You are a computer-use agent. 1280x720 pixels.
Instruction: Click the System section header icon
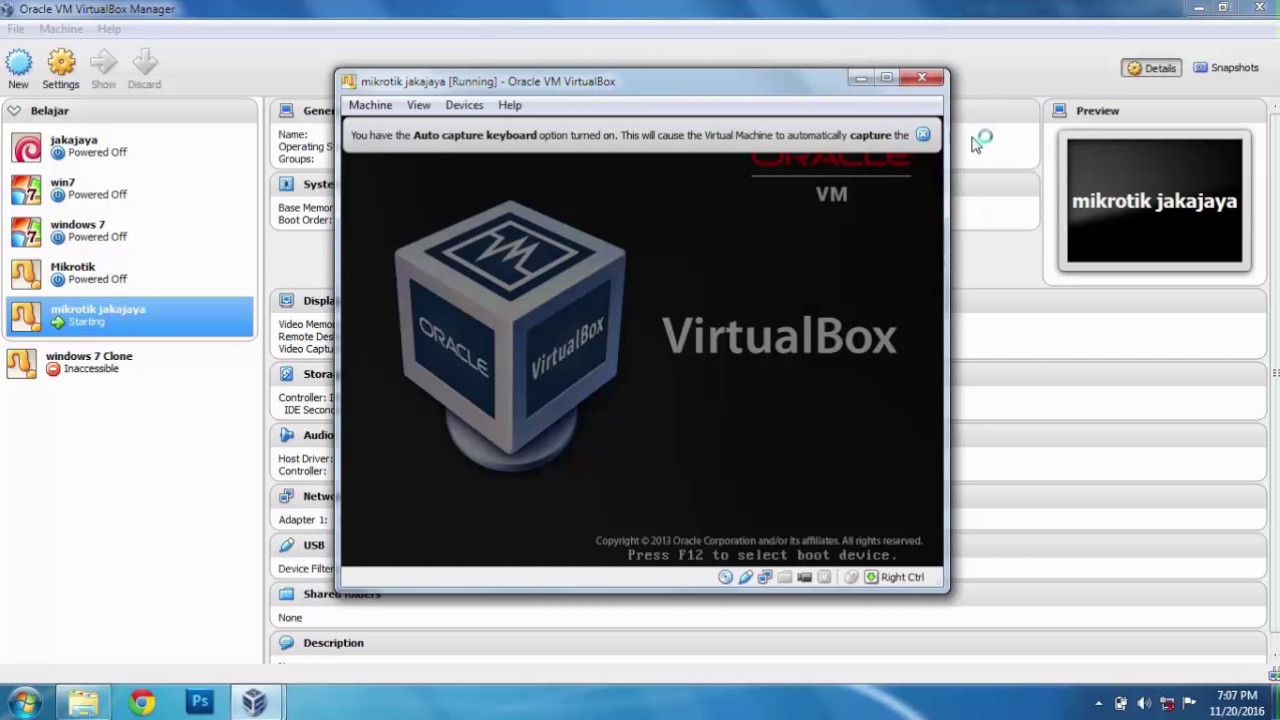pyautogui.click(x=287, y=184)
